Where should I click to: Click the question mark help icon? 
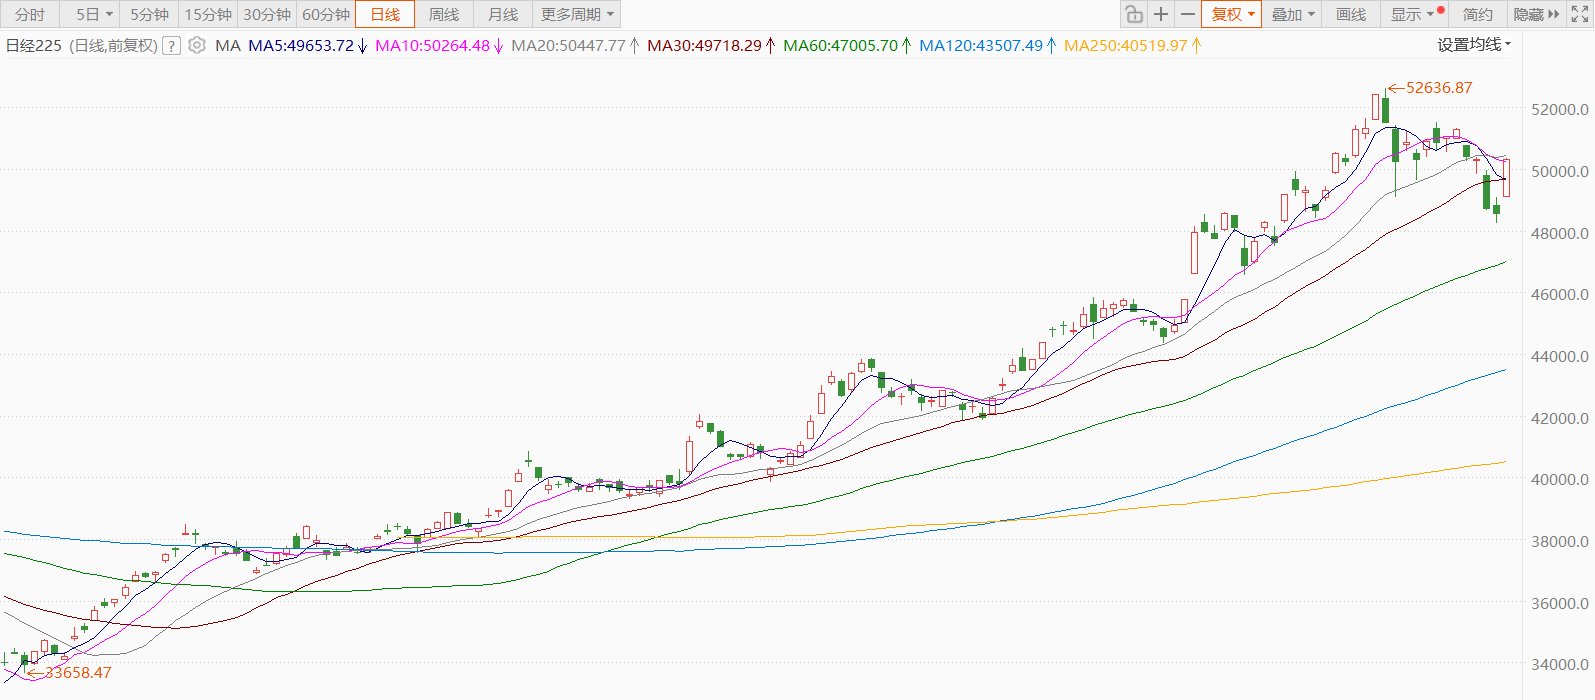tap(171, 45)
